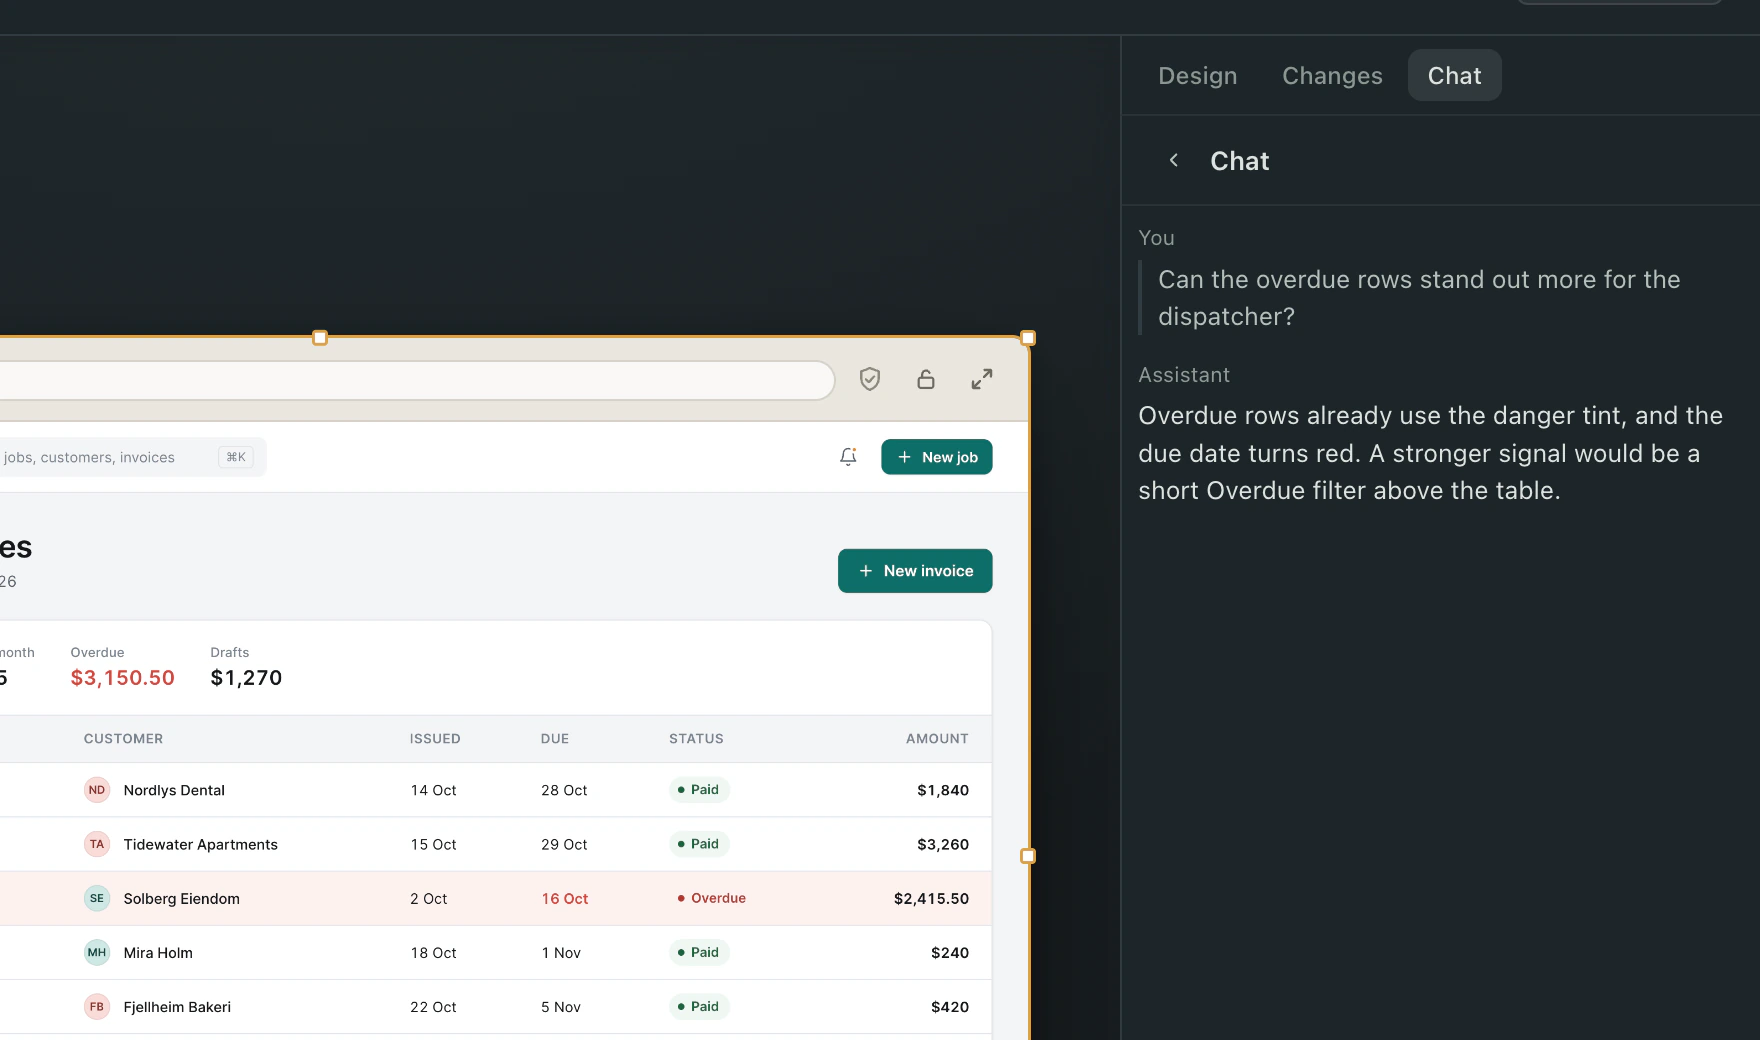Click the amount $3,260
The image size is (1760, 1040).
(x=943, y=844)
